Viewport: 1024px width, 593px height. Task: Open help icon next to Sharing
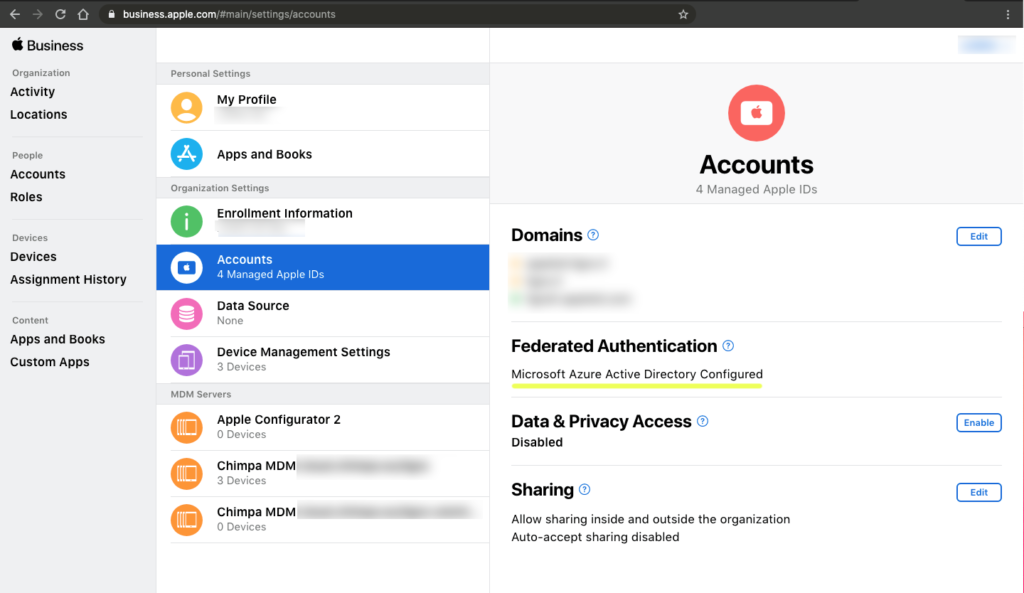584,489
